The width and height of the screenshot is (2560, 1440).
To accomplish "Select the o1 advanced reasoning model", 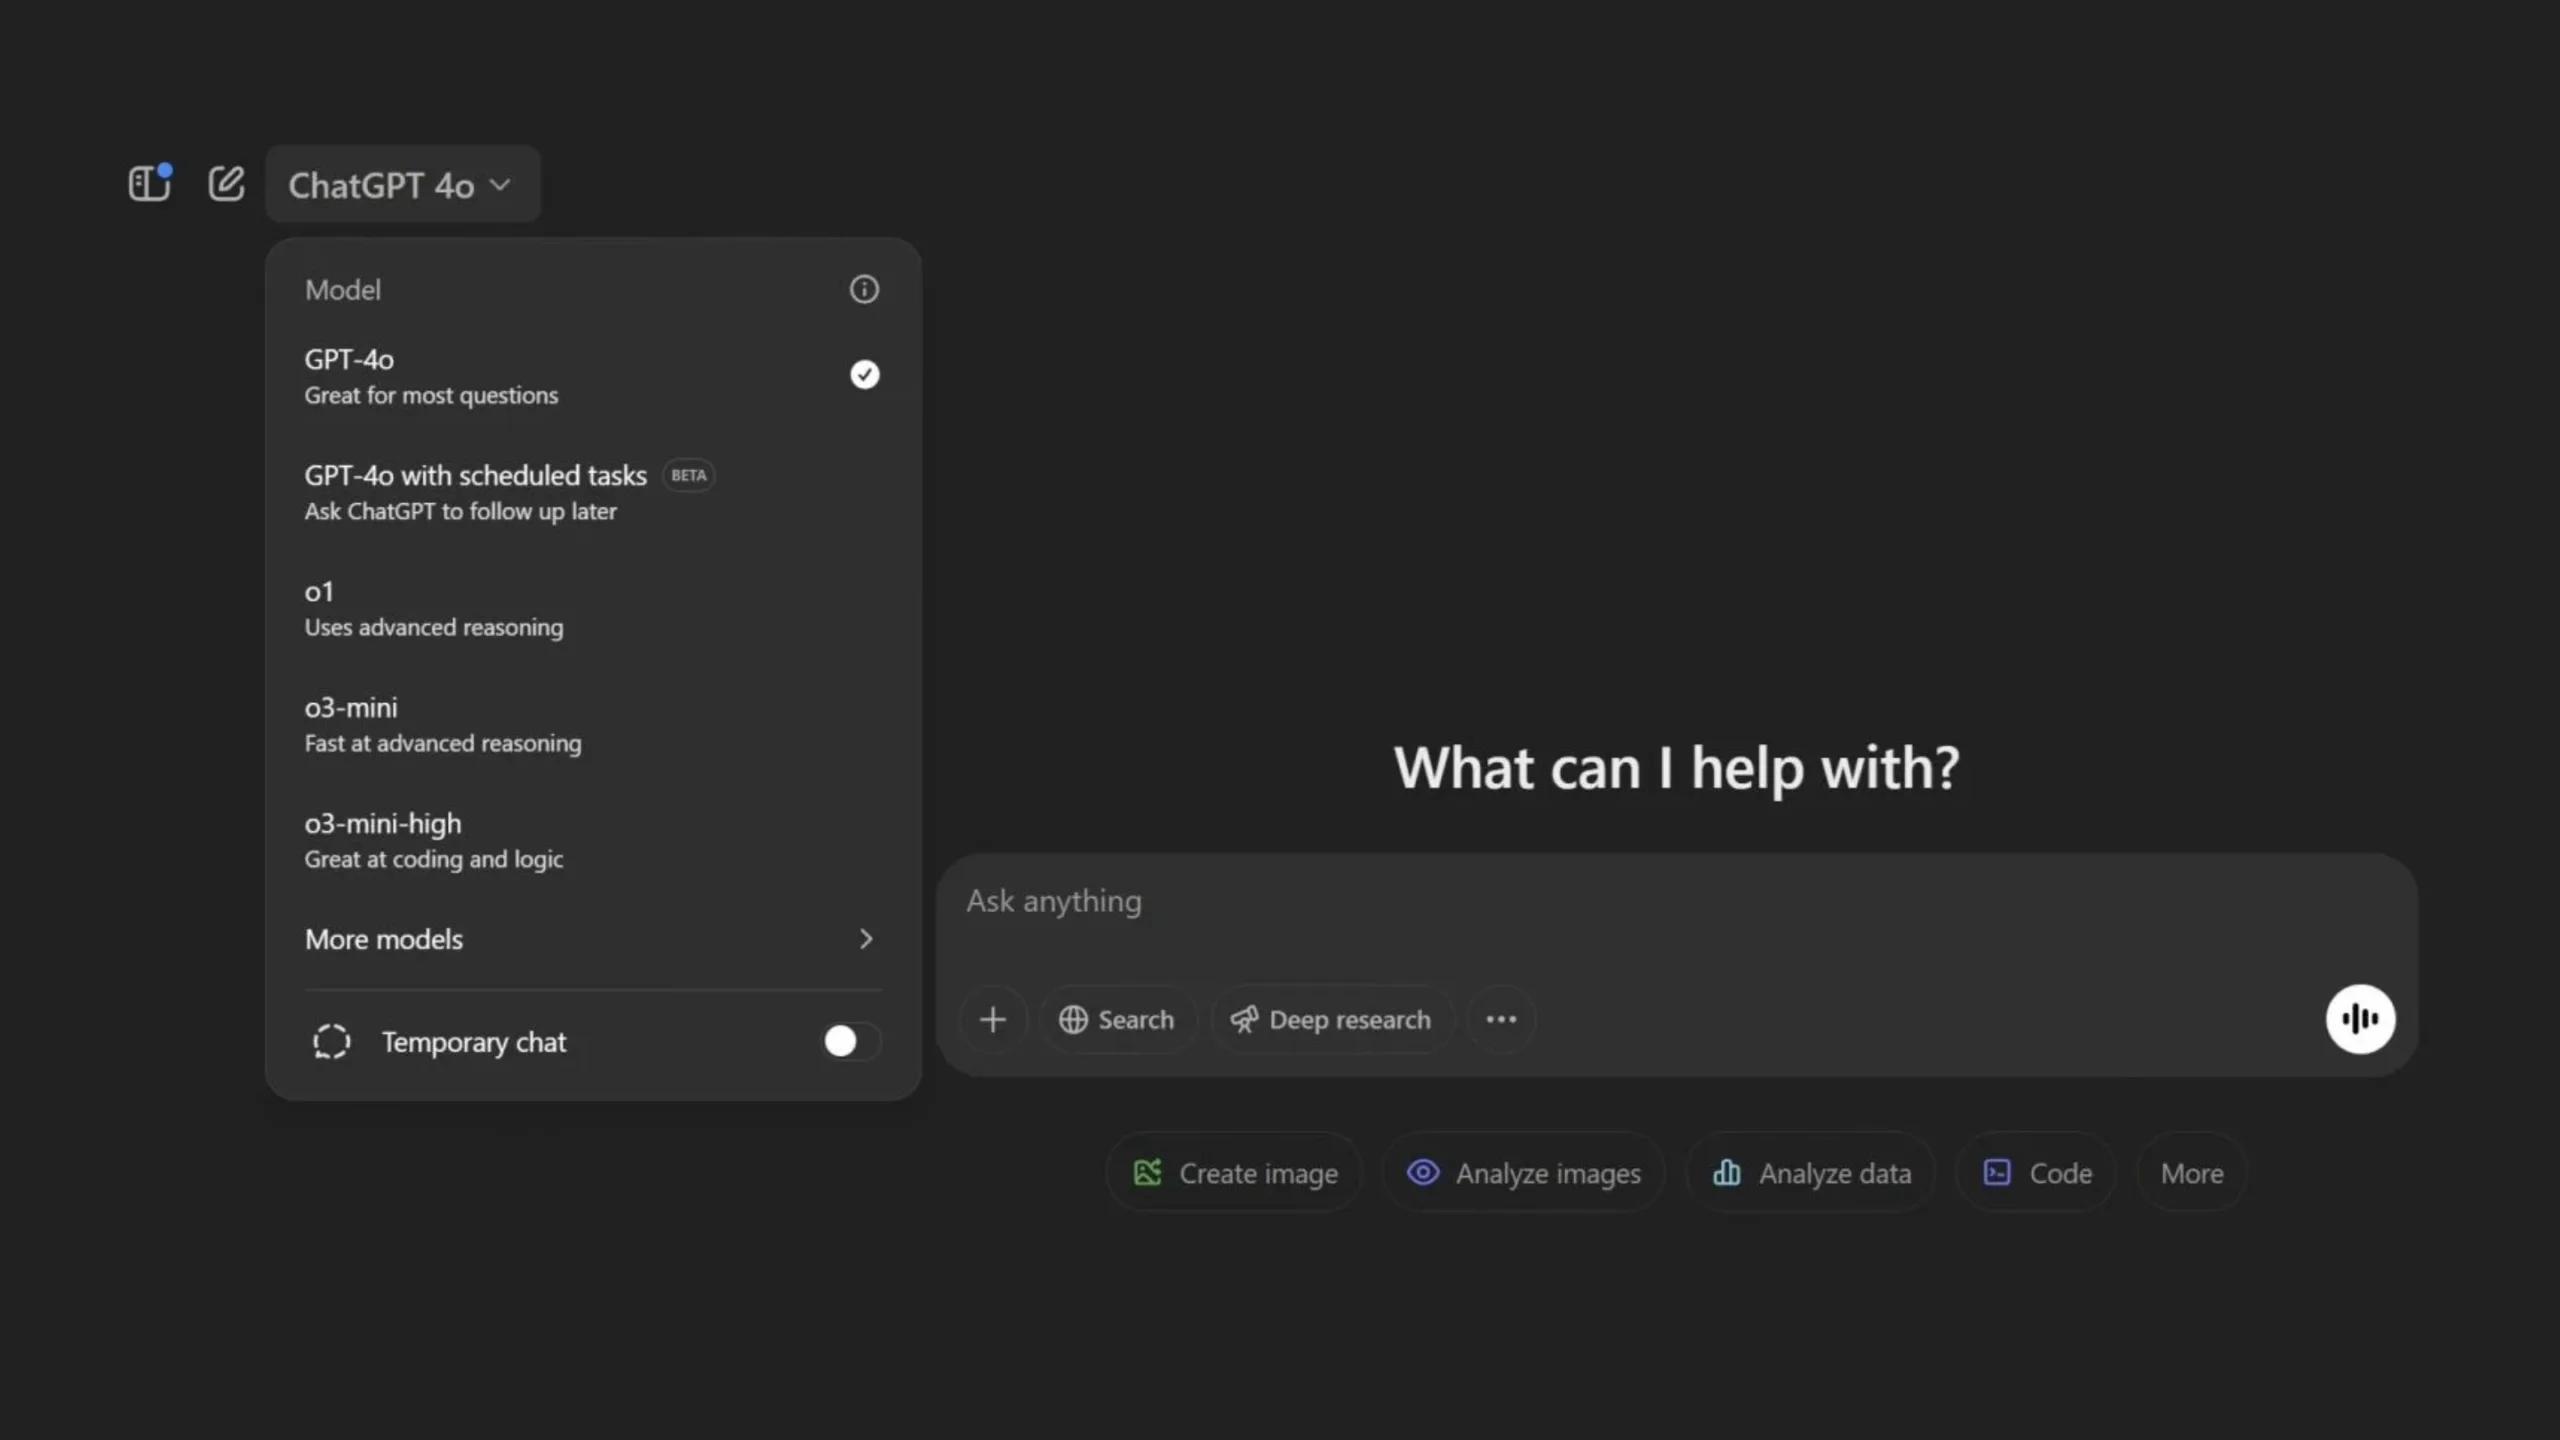I will 593,608.
